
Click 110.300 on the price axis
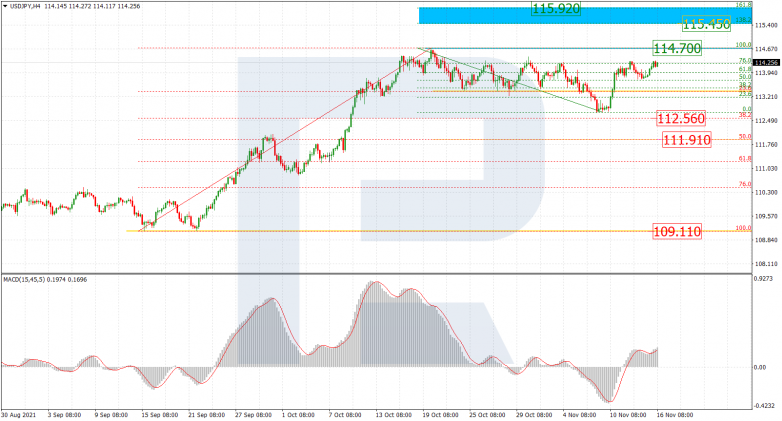point(767,193)
